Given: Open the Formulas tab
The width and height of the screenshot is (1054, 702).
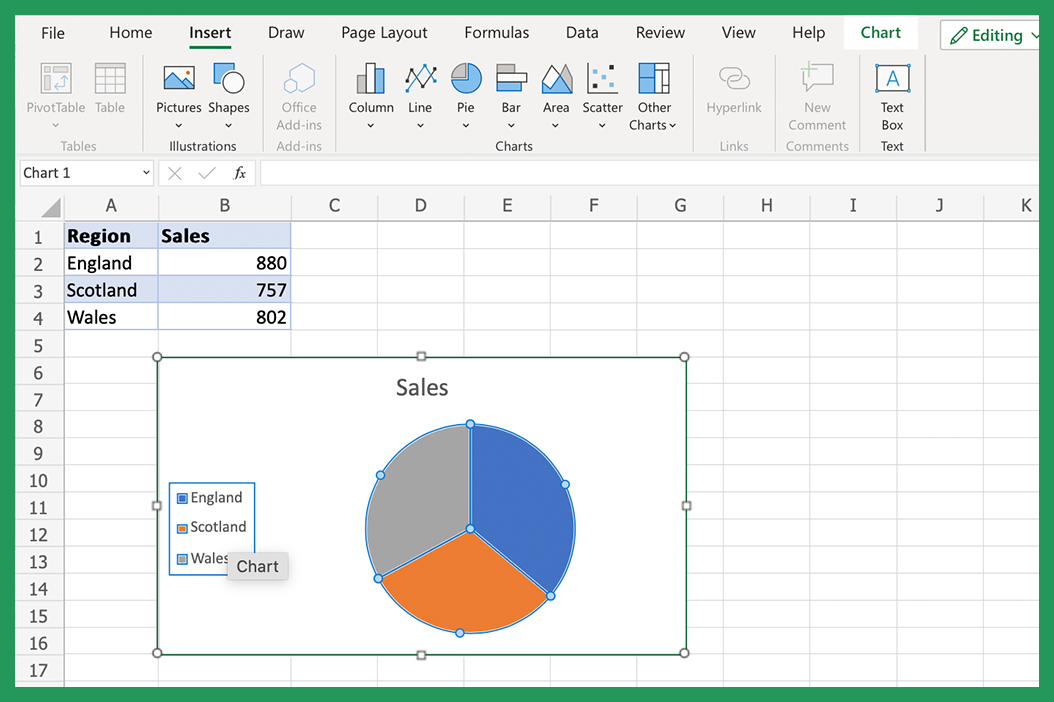Looking at the screenshot, I should (x=496, y=32).
